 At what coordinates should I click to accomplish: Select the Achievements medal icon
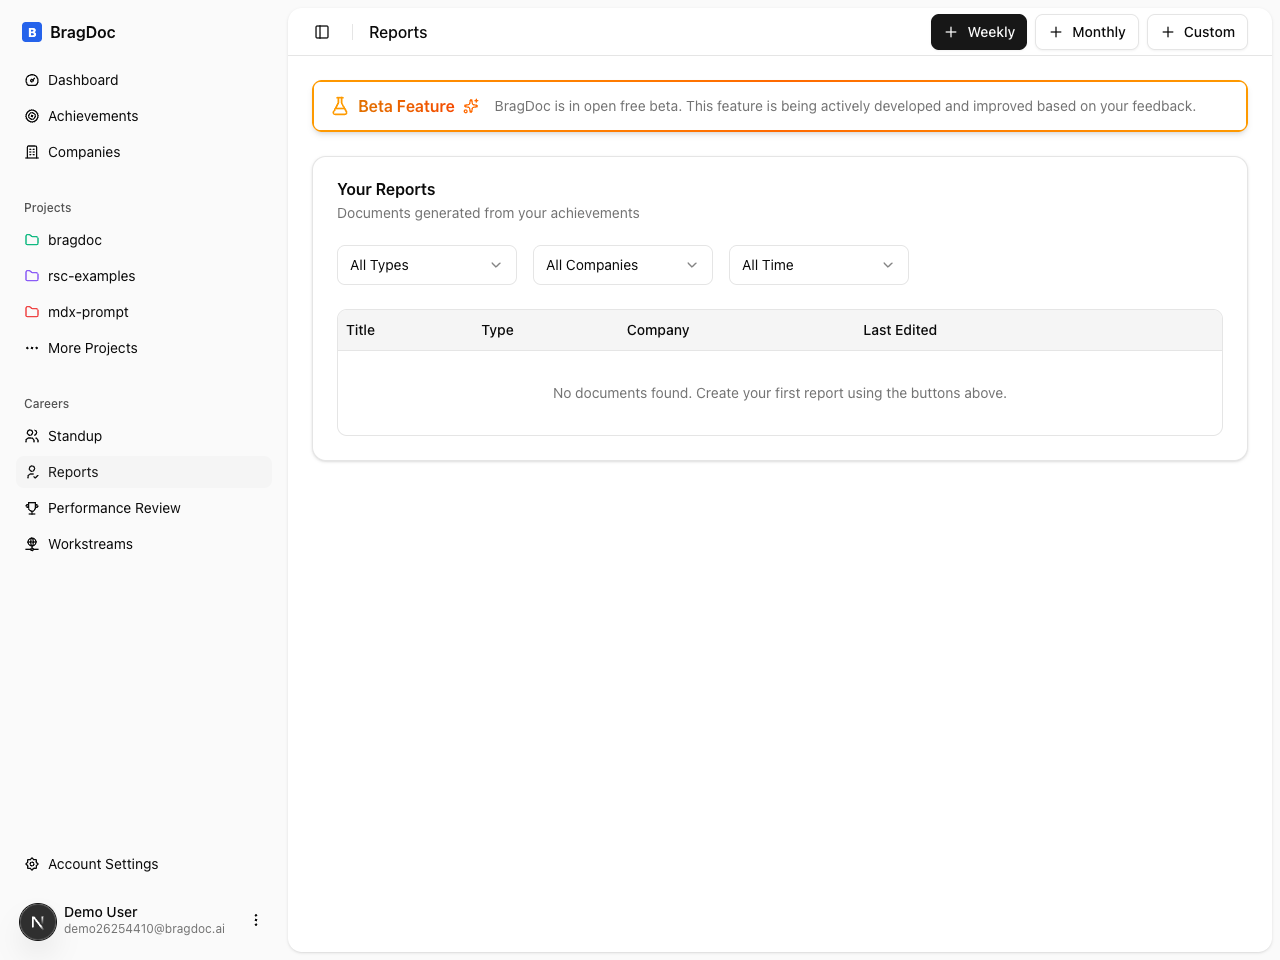pos(32,116)
